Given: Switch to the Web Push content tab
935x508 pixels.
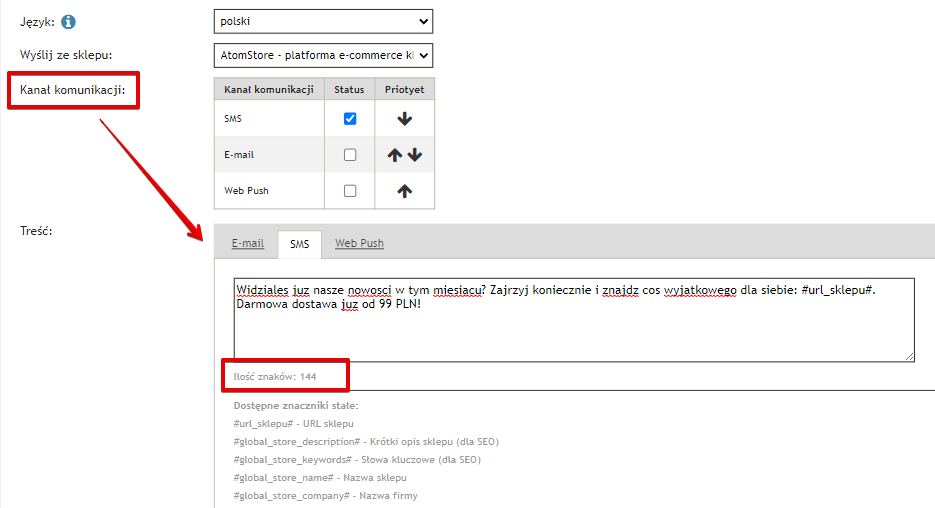Looking at the screenshot, I should 359,243.
